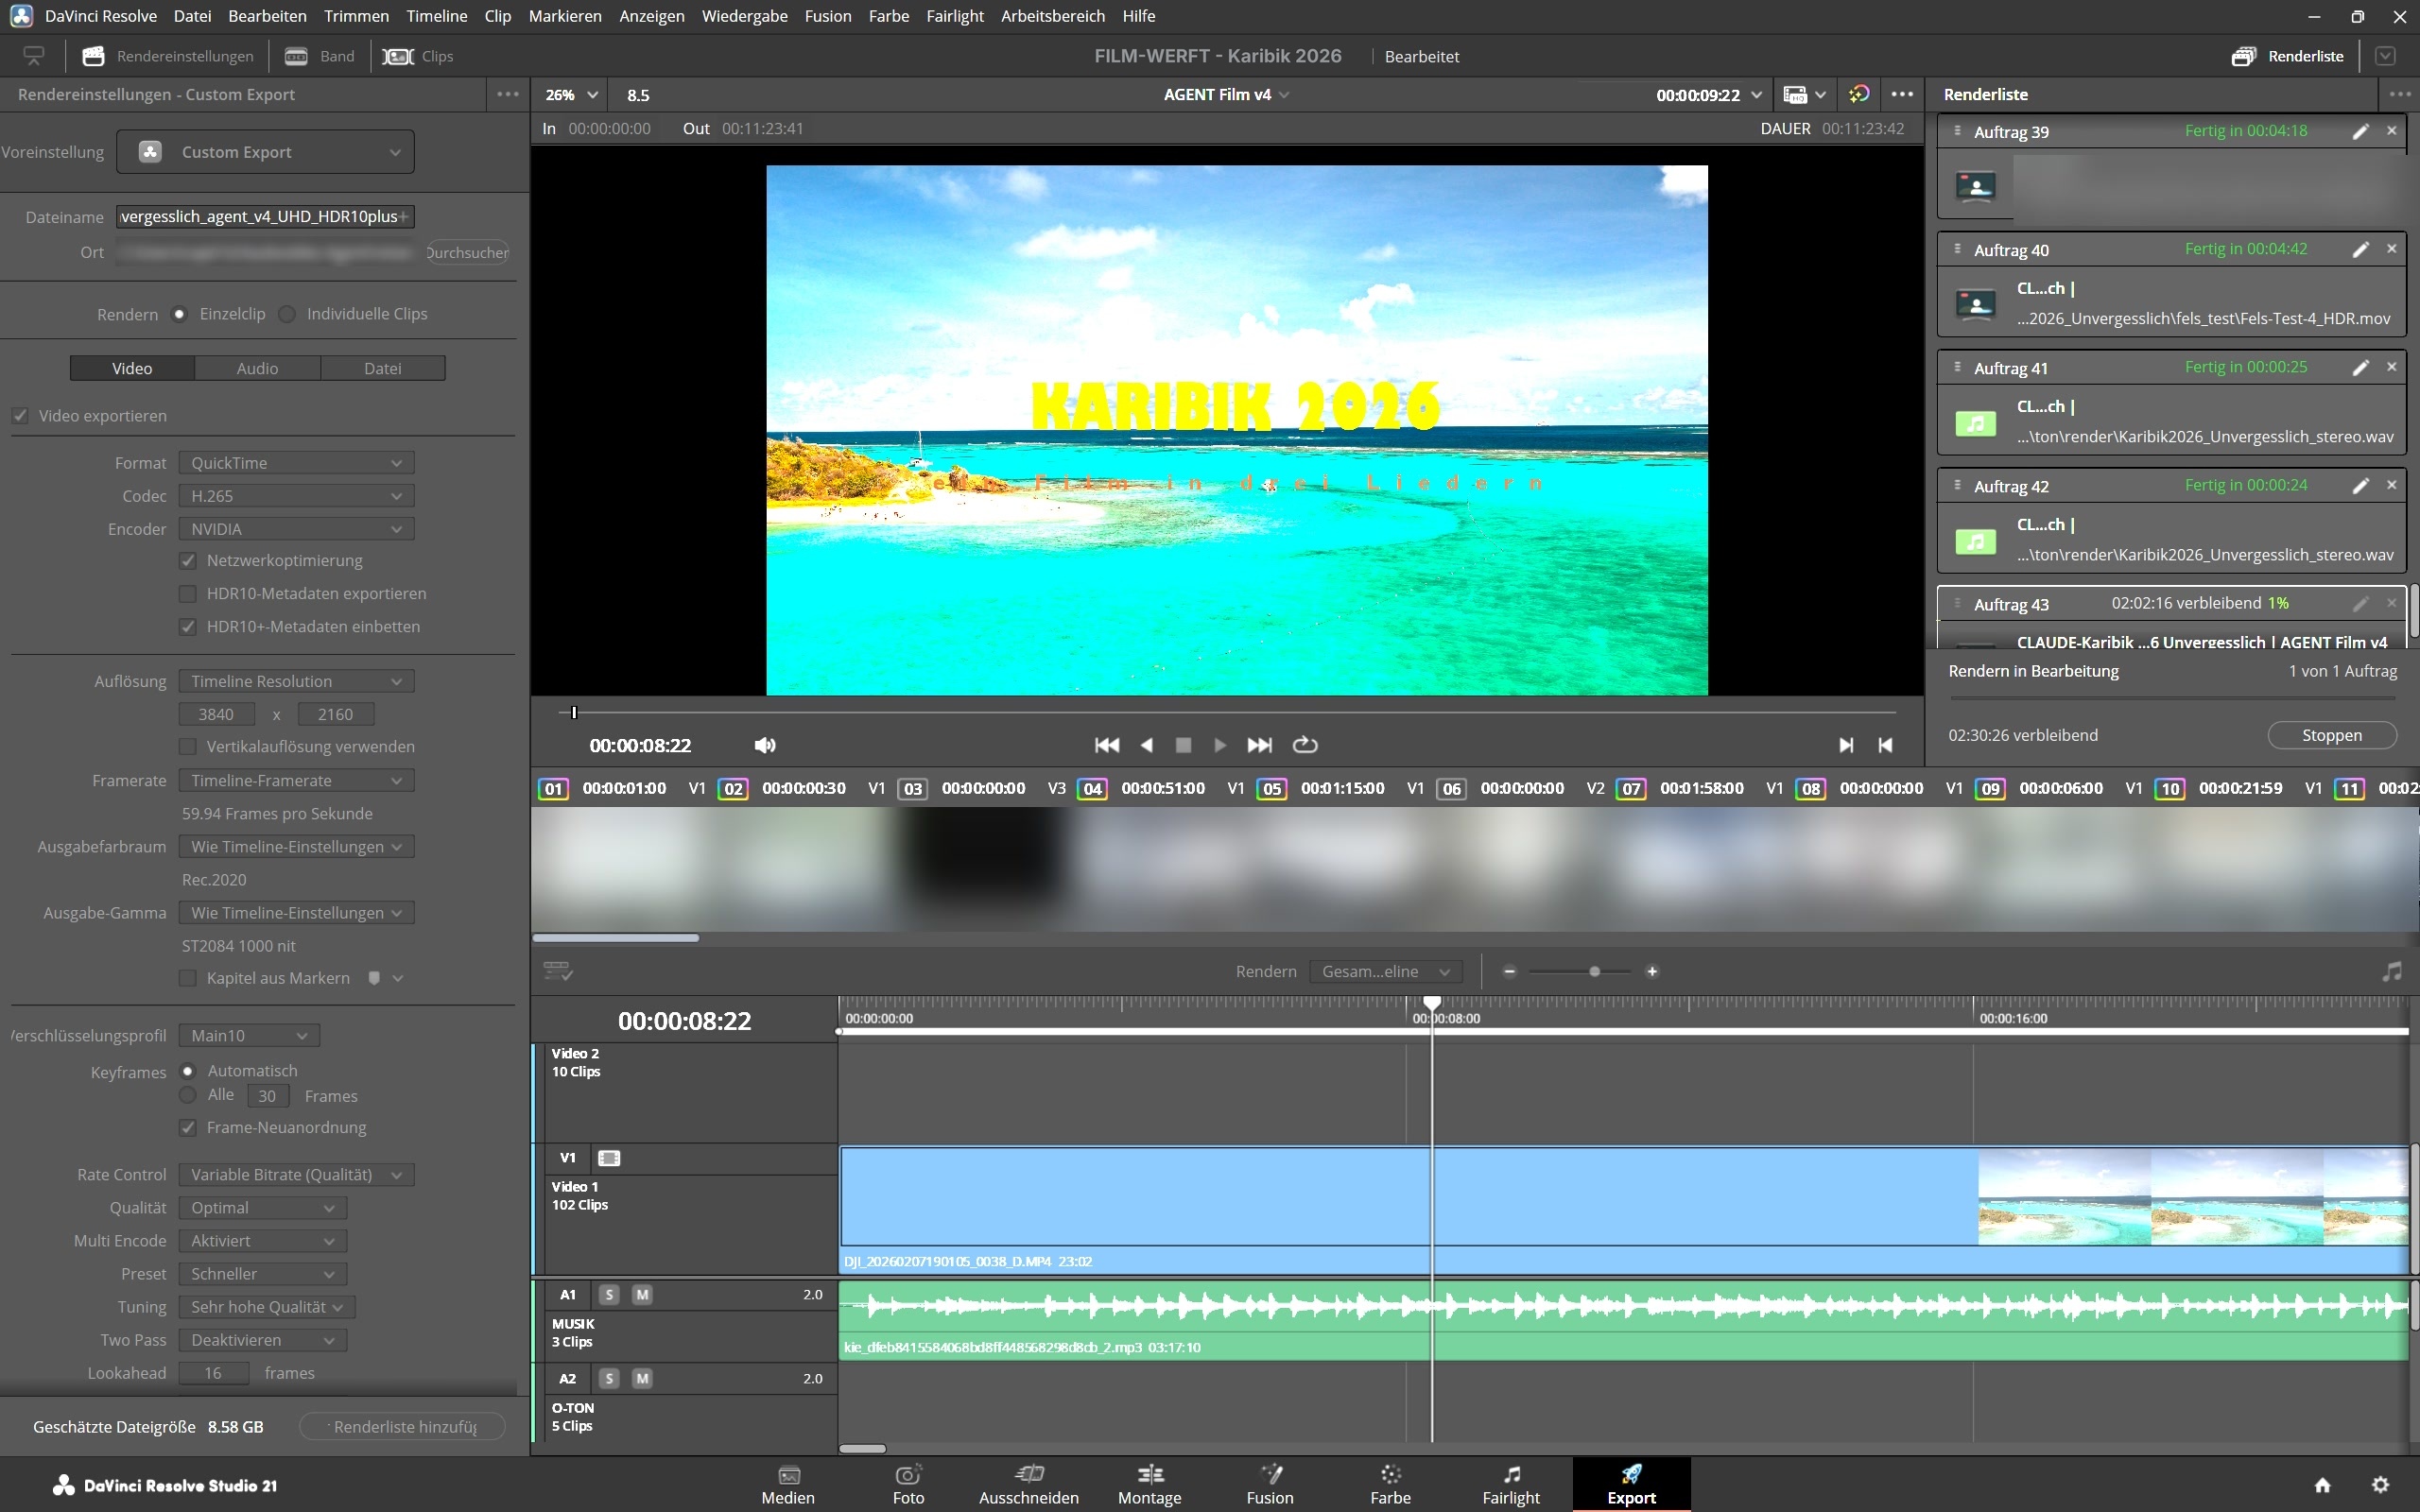Click the Stoppen render button
This screenshot has height=1512, width=2420.
point(2331,735)
